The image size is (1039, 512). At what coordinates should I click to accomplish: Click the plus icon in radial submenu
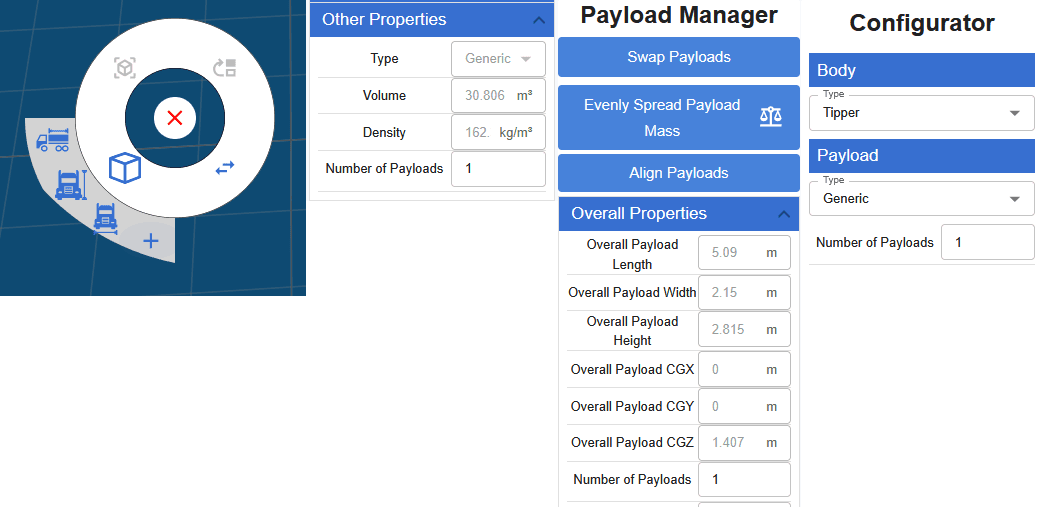(151, 241)
